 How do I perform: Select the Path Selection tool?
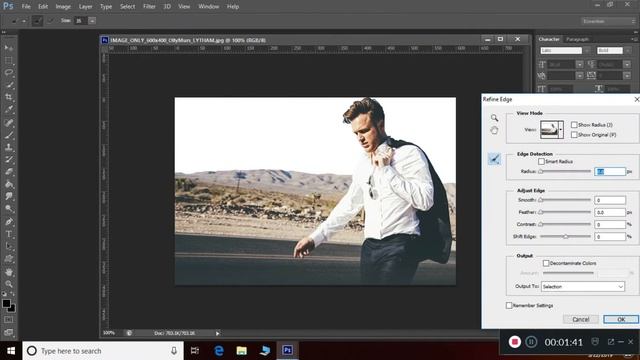(x=9, y=246)
